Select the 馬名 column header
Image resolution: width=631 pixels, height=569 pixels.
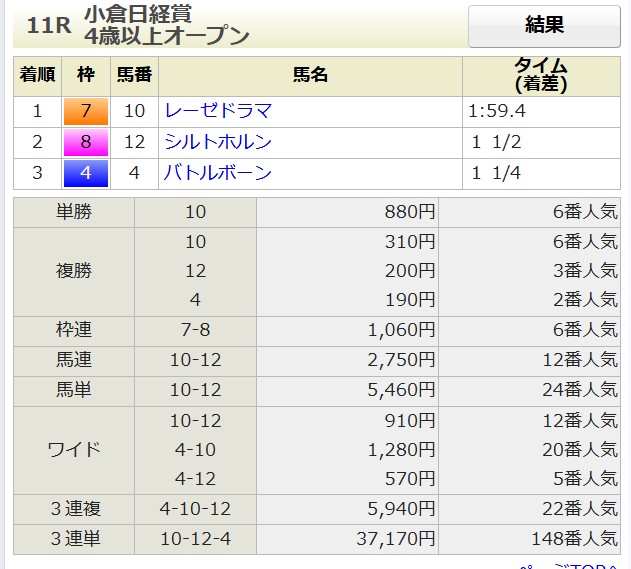click(310, 76)
